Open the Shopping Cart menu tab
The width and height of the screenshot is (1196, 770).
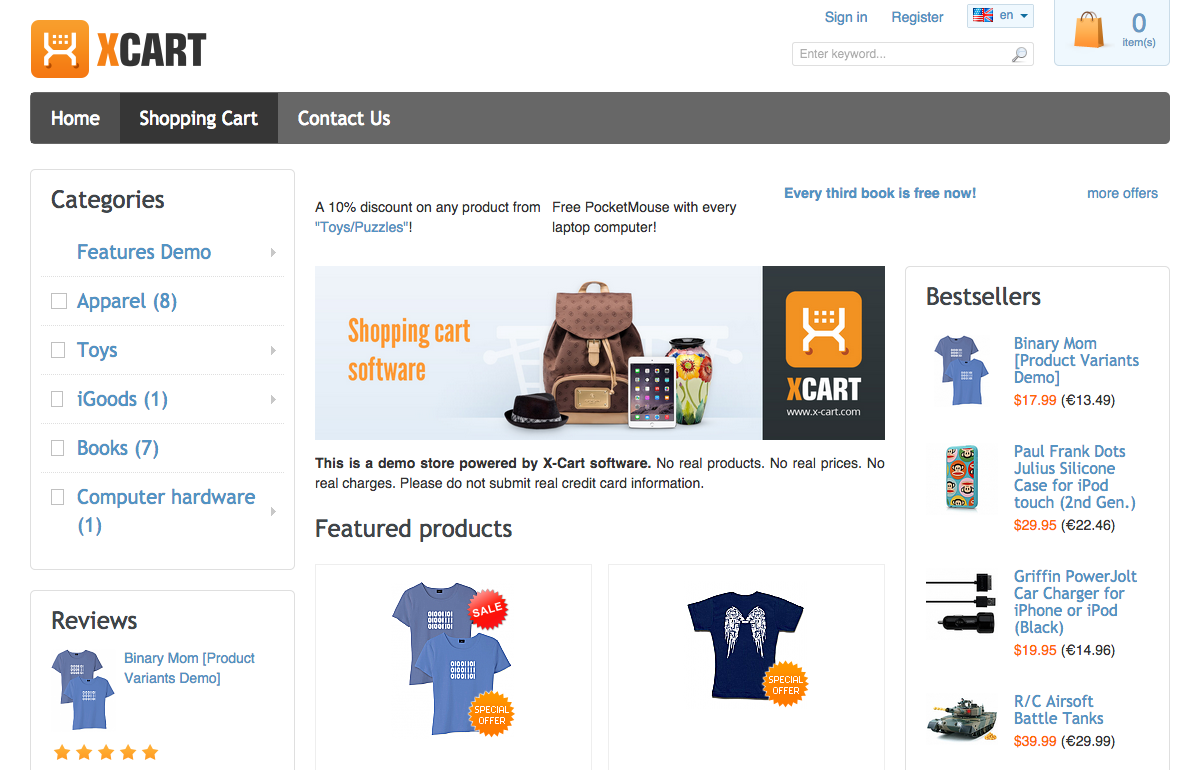[198, 118]
